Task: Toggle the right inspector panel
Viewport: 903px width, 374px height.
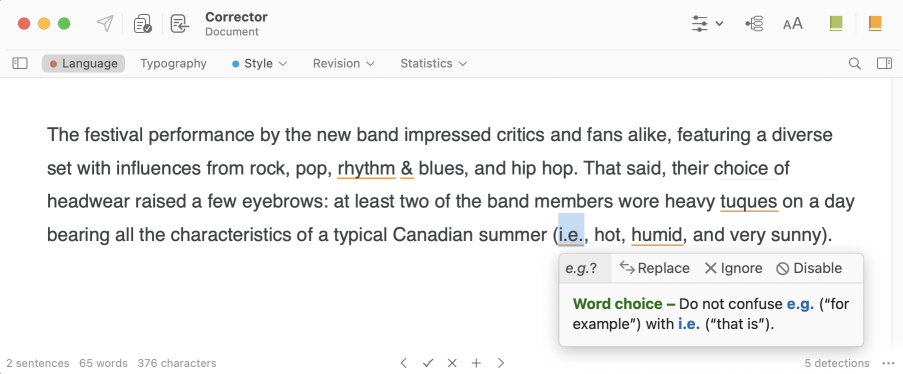Action: point(884,63)
